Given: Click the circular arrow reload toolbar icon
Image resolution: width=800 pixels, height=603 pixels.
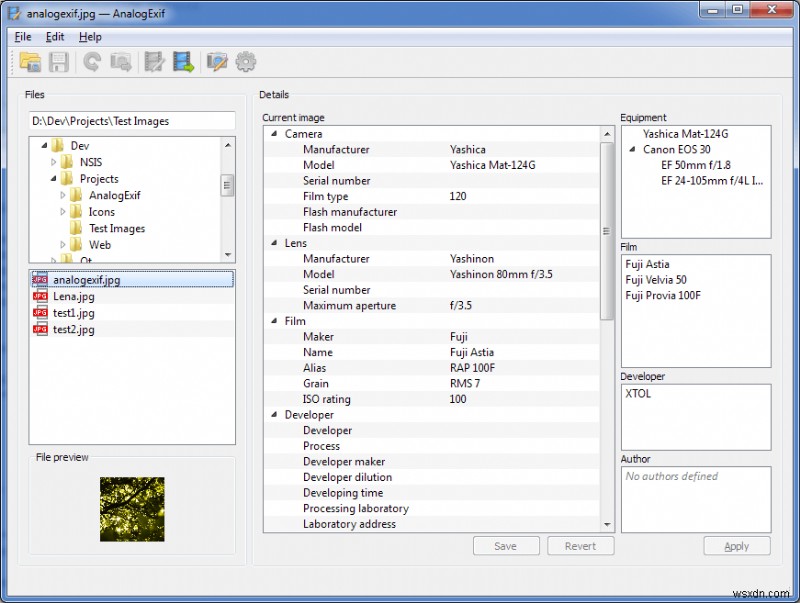Looking at the screenshot, I should [x=92, y=62].
